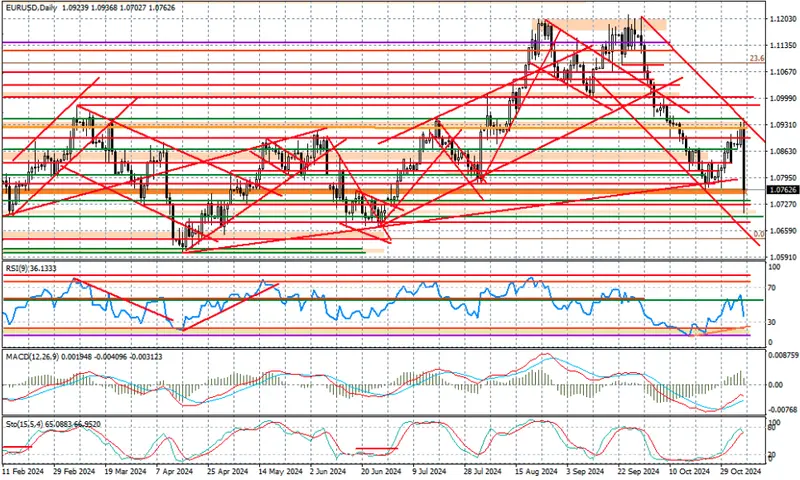The height and width of the screenshot is (480, 800).
Task: Click the 25 Apr 2024 date label
Action: click(x=229, y=471)
